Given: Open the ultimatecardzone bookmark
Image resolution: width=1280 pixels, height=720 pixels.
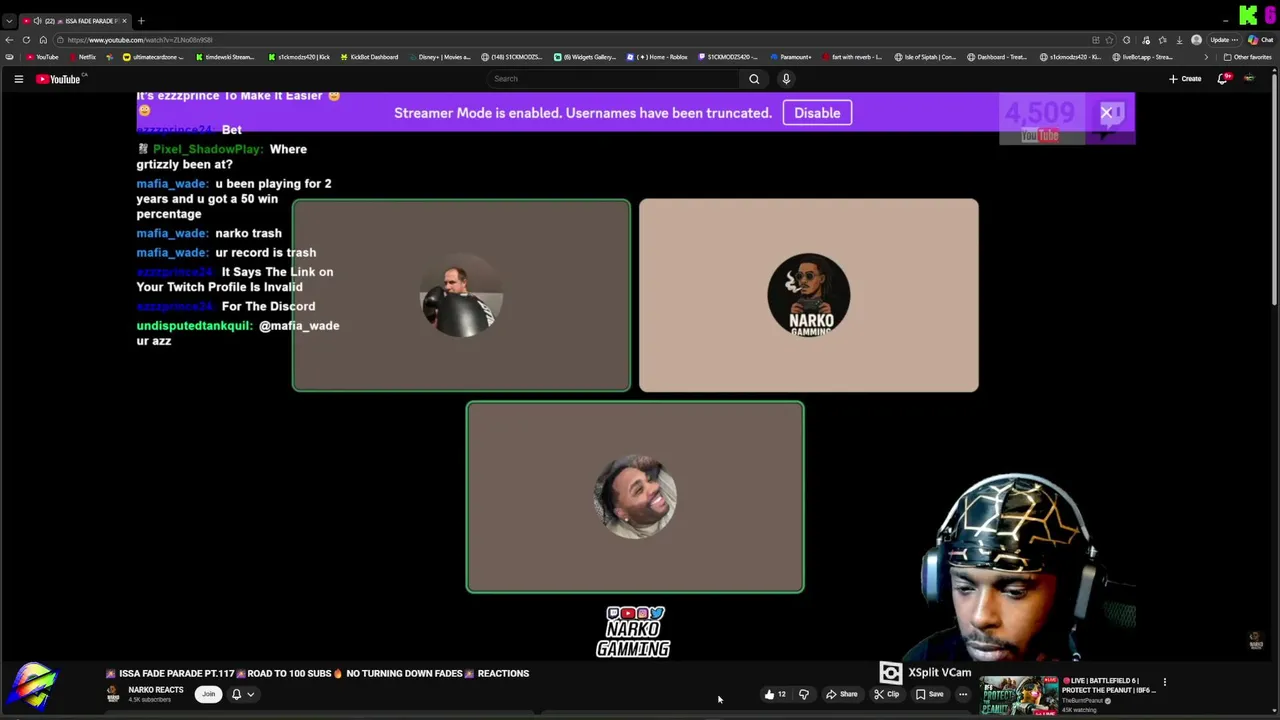Looking at the screenshot, I should tap(153, 57).
